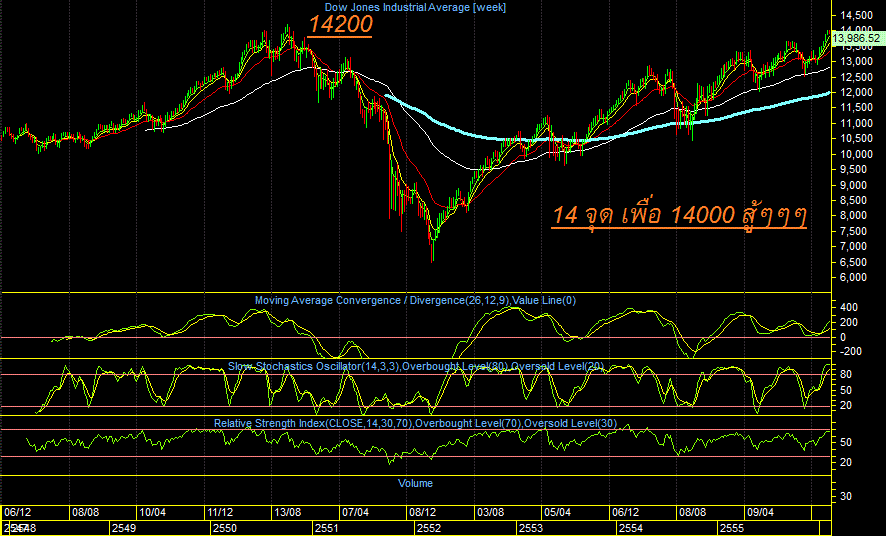The image size is (886, 536).
Task: Select the 11/12 date label
Action: click(220, 513)
